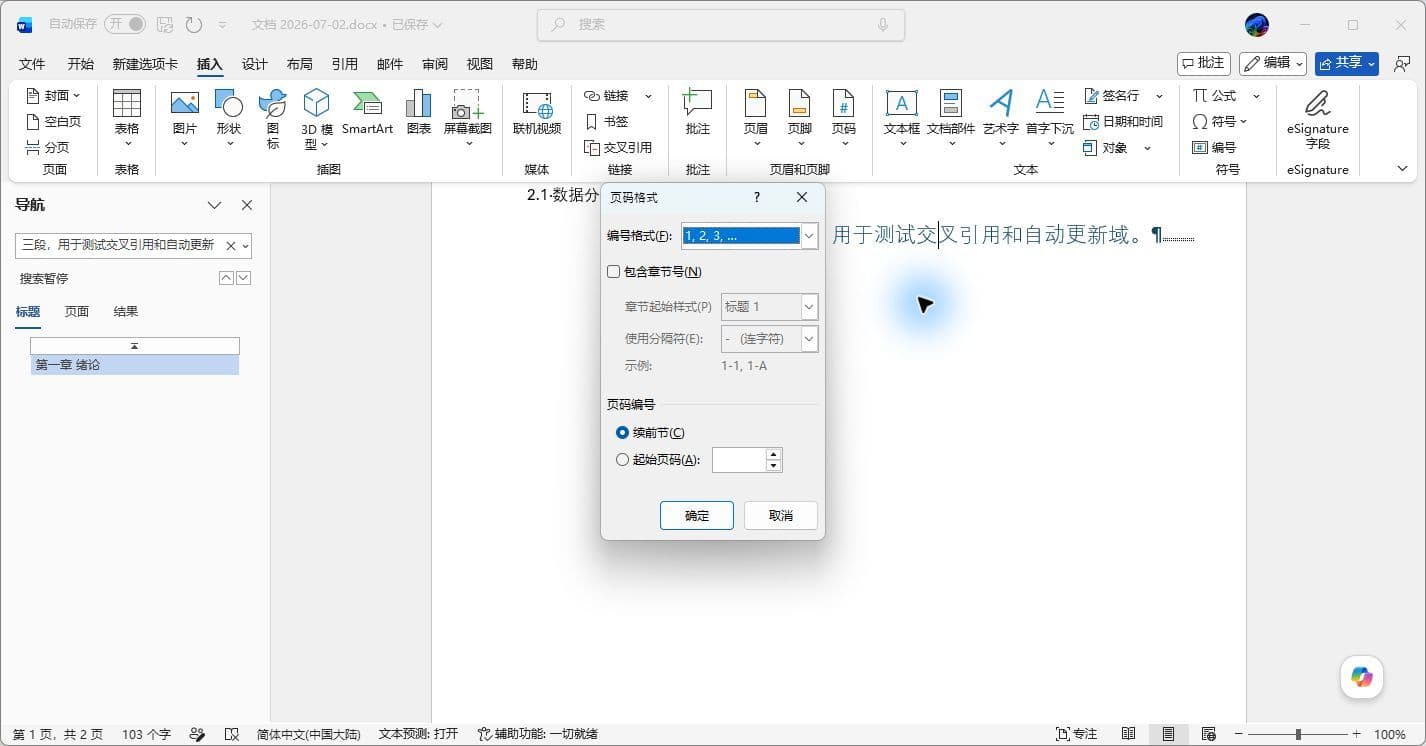Insert a text box (文本框)
Screen dimensions: 1426x746
[902, 118]
